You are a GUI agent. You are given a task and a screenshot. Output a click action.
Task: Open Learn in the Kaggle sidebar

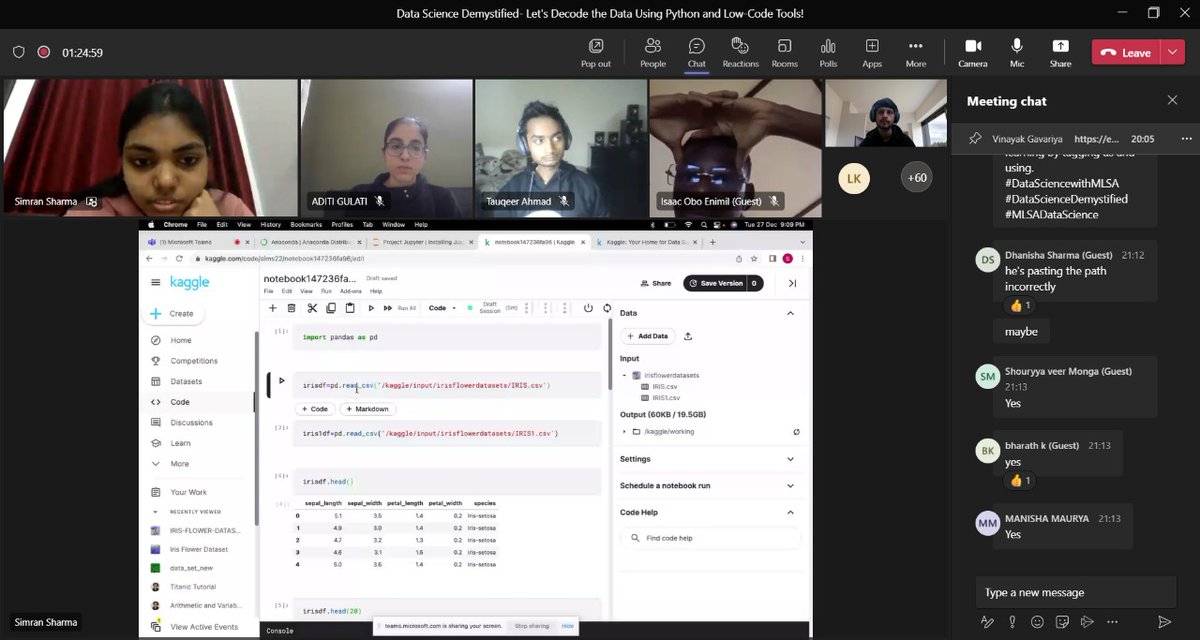tap(180, 443)
